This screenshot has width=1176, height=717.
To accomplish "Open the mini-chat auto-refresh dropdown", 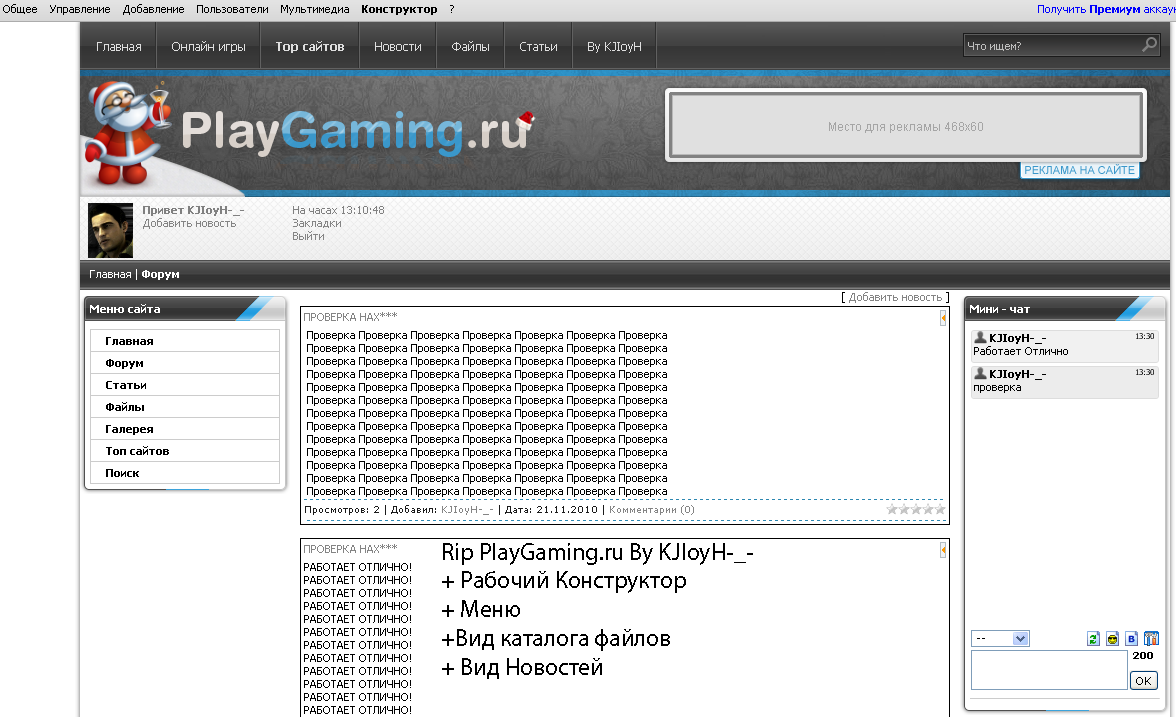I will click(x=1000, y=638).
